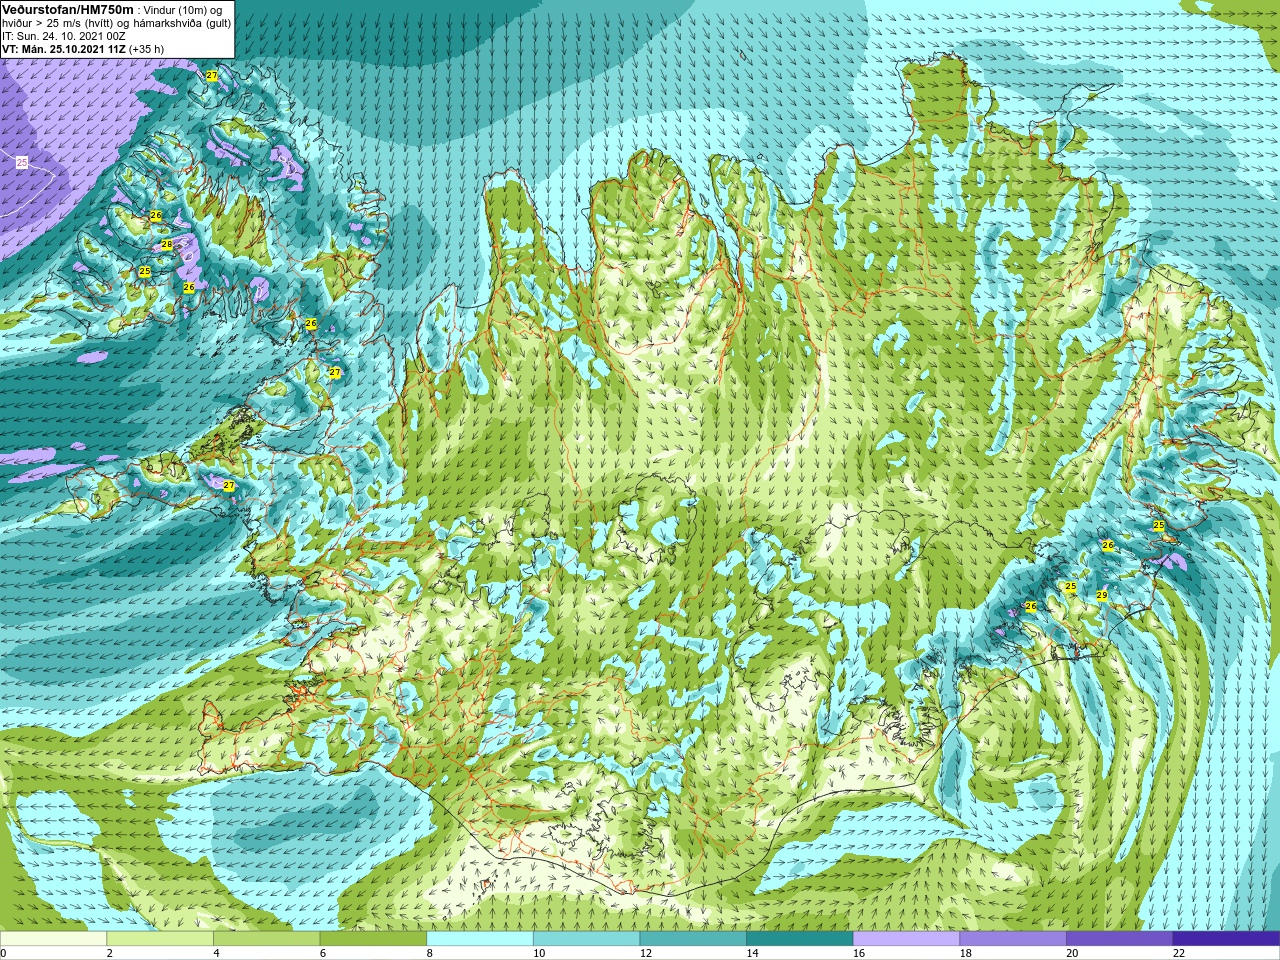Select the light cyan 8–10 m/s legend swatch
Viewport: 1280px width, 960px height.
point(480,939)
